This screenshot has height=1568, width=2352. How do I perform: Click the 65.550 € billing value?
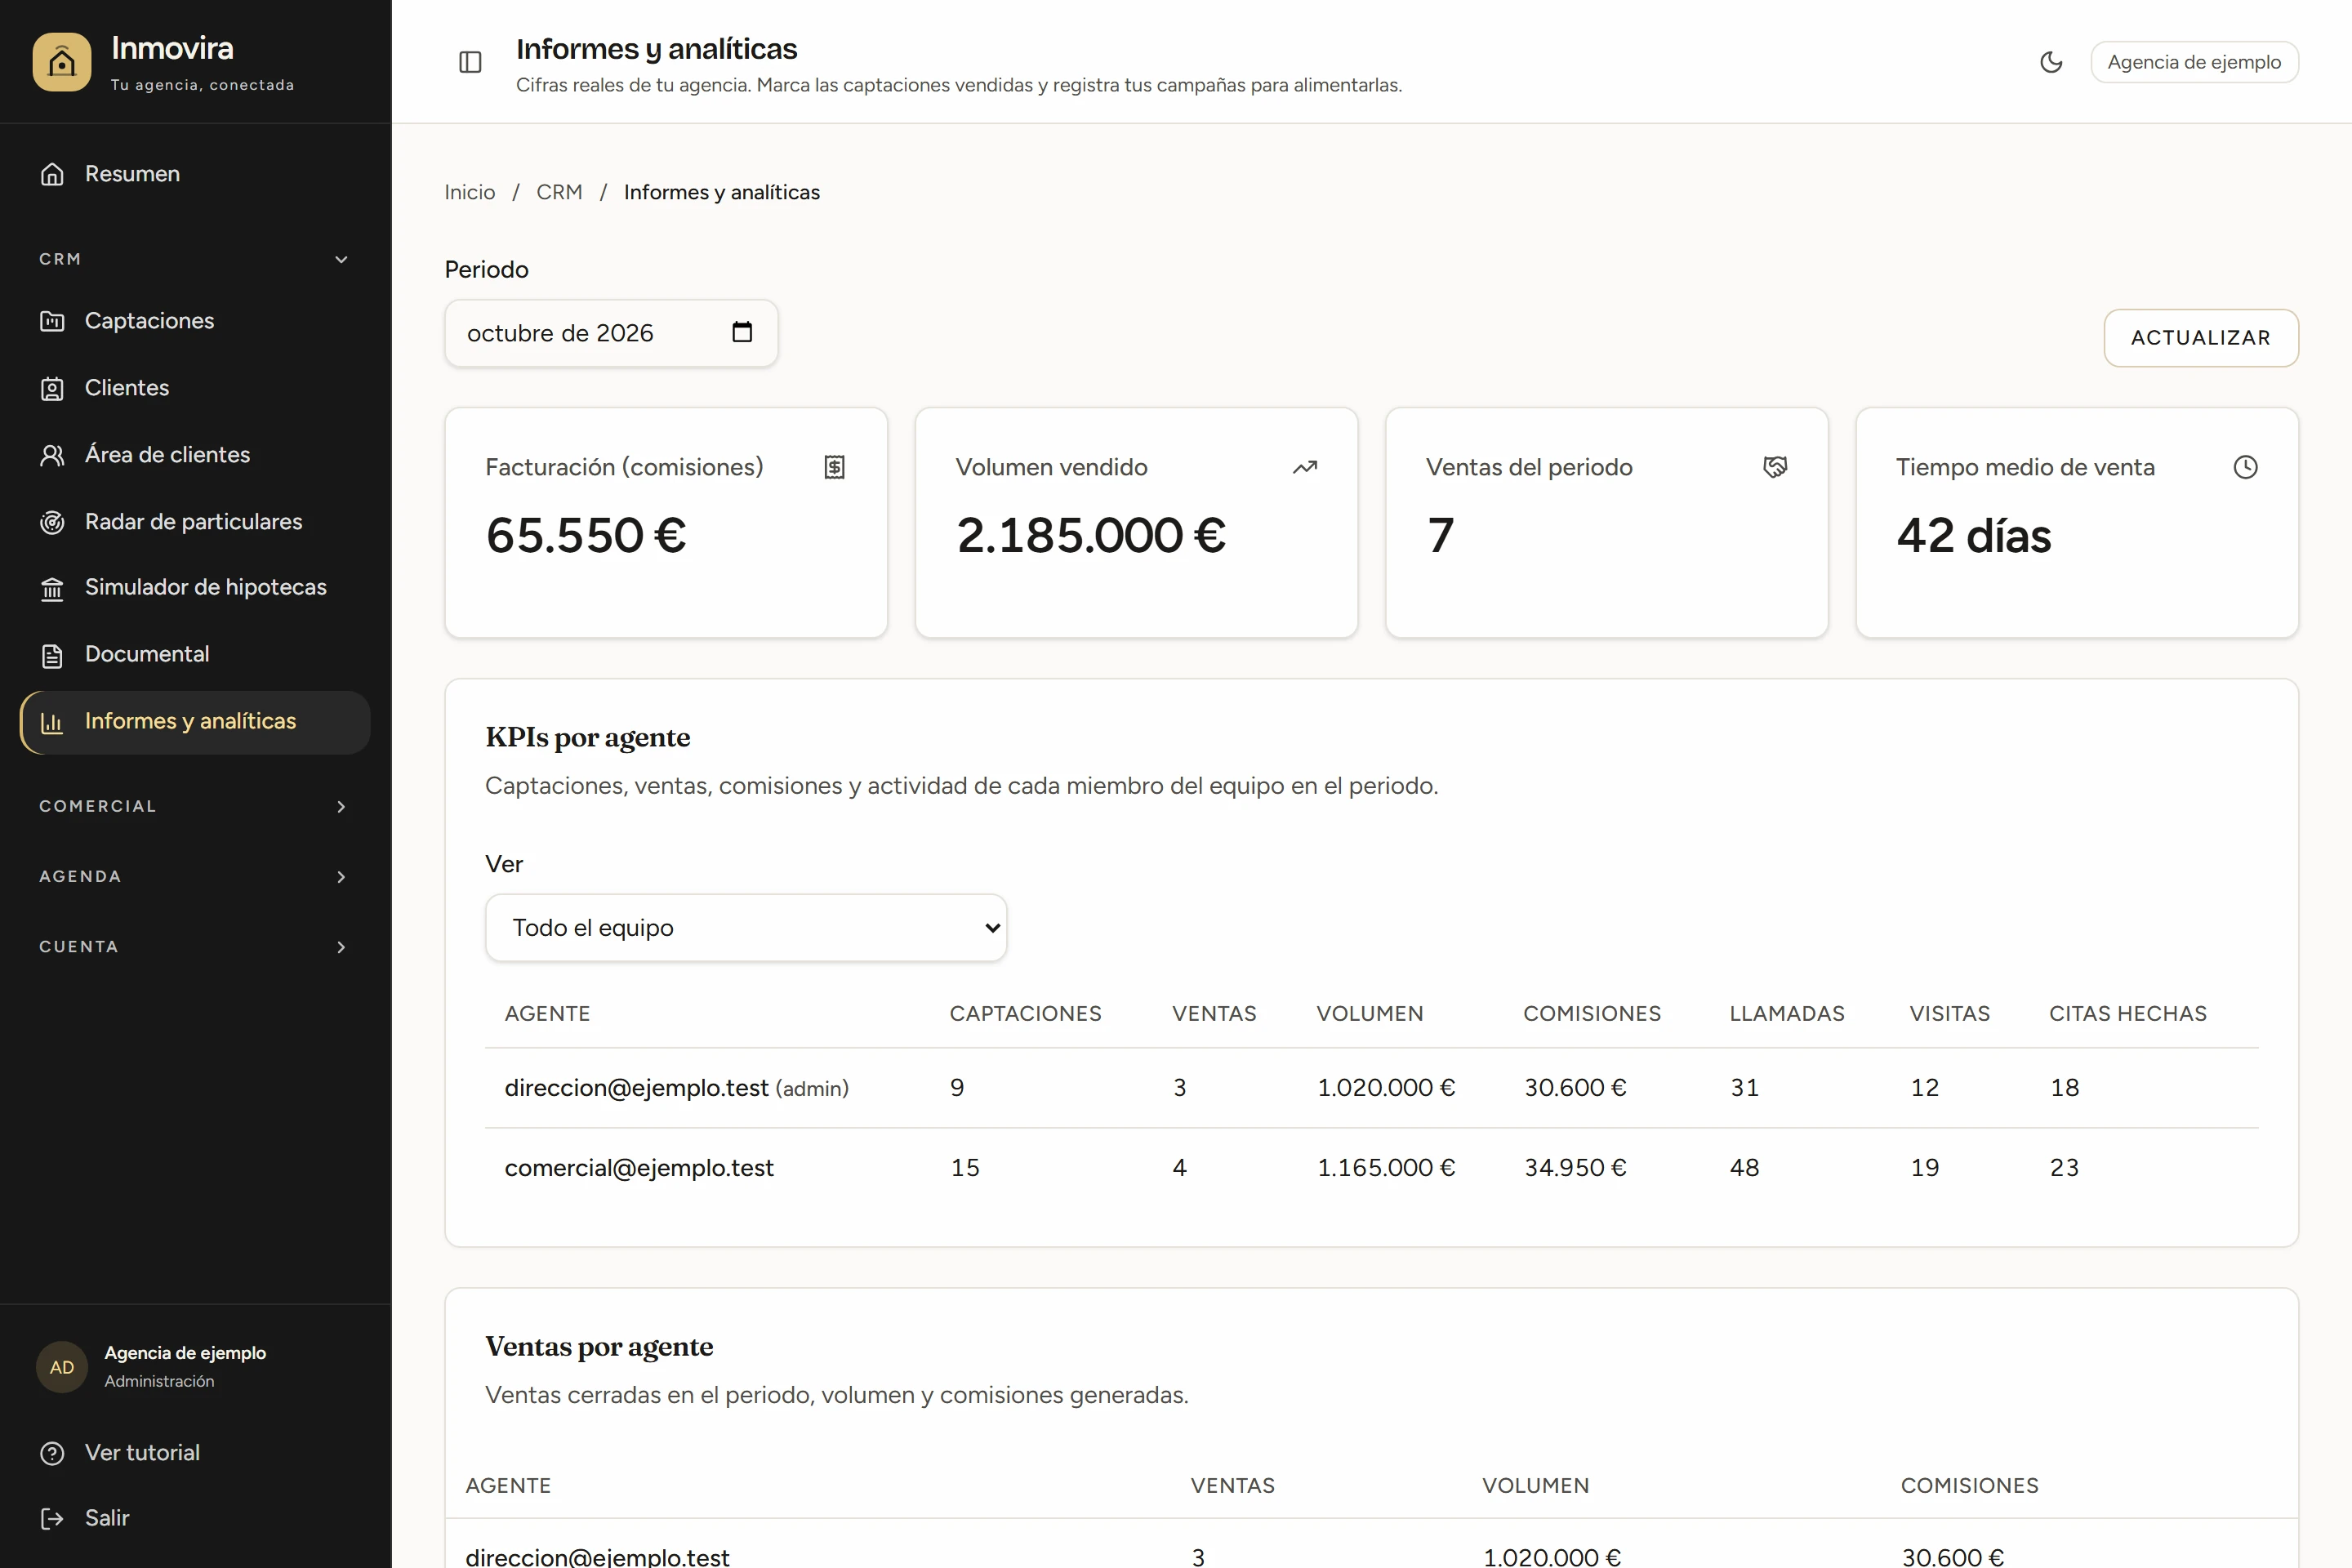(586, 535)
